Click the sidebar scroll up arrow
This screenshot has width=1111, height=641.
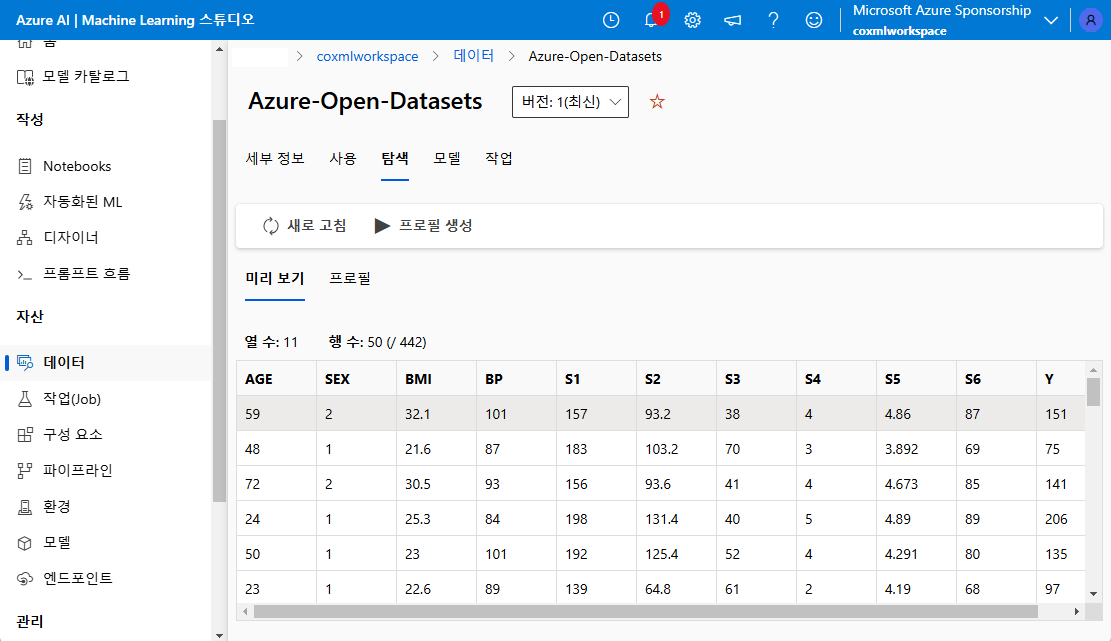click(x=219, y=50)
